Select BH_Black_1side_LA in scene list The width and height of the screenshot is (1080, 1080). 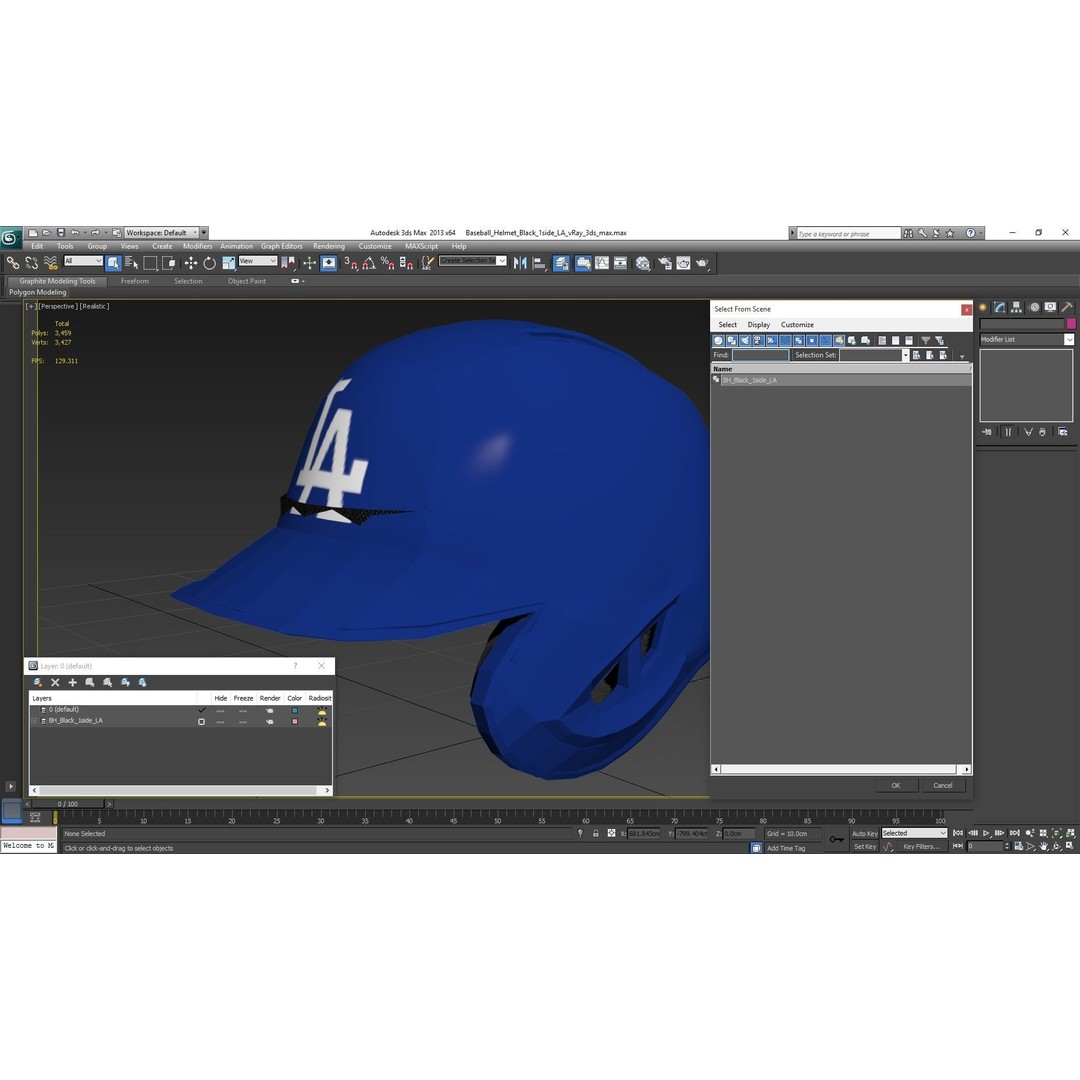click(840, 380)
